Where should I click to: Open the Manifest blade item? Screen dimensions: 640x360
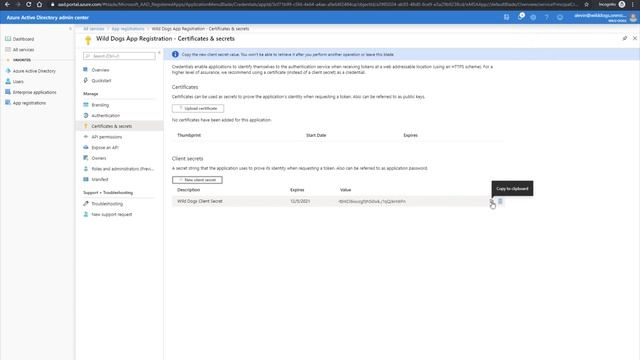pyautogui.click(x=100, y=180)
